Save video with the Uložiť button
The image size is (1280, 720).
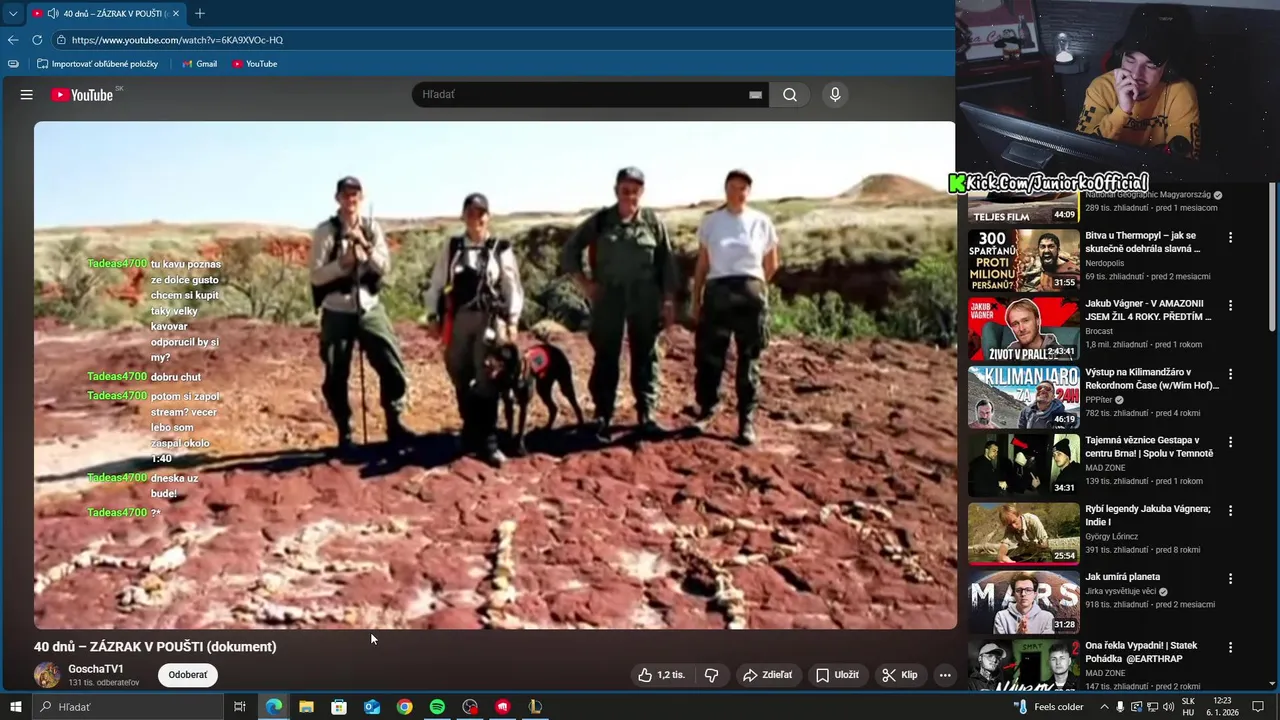coord(837,675)
